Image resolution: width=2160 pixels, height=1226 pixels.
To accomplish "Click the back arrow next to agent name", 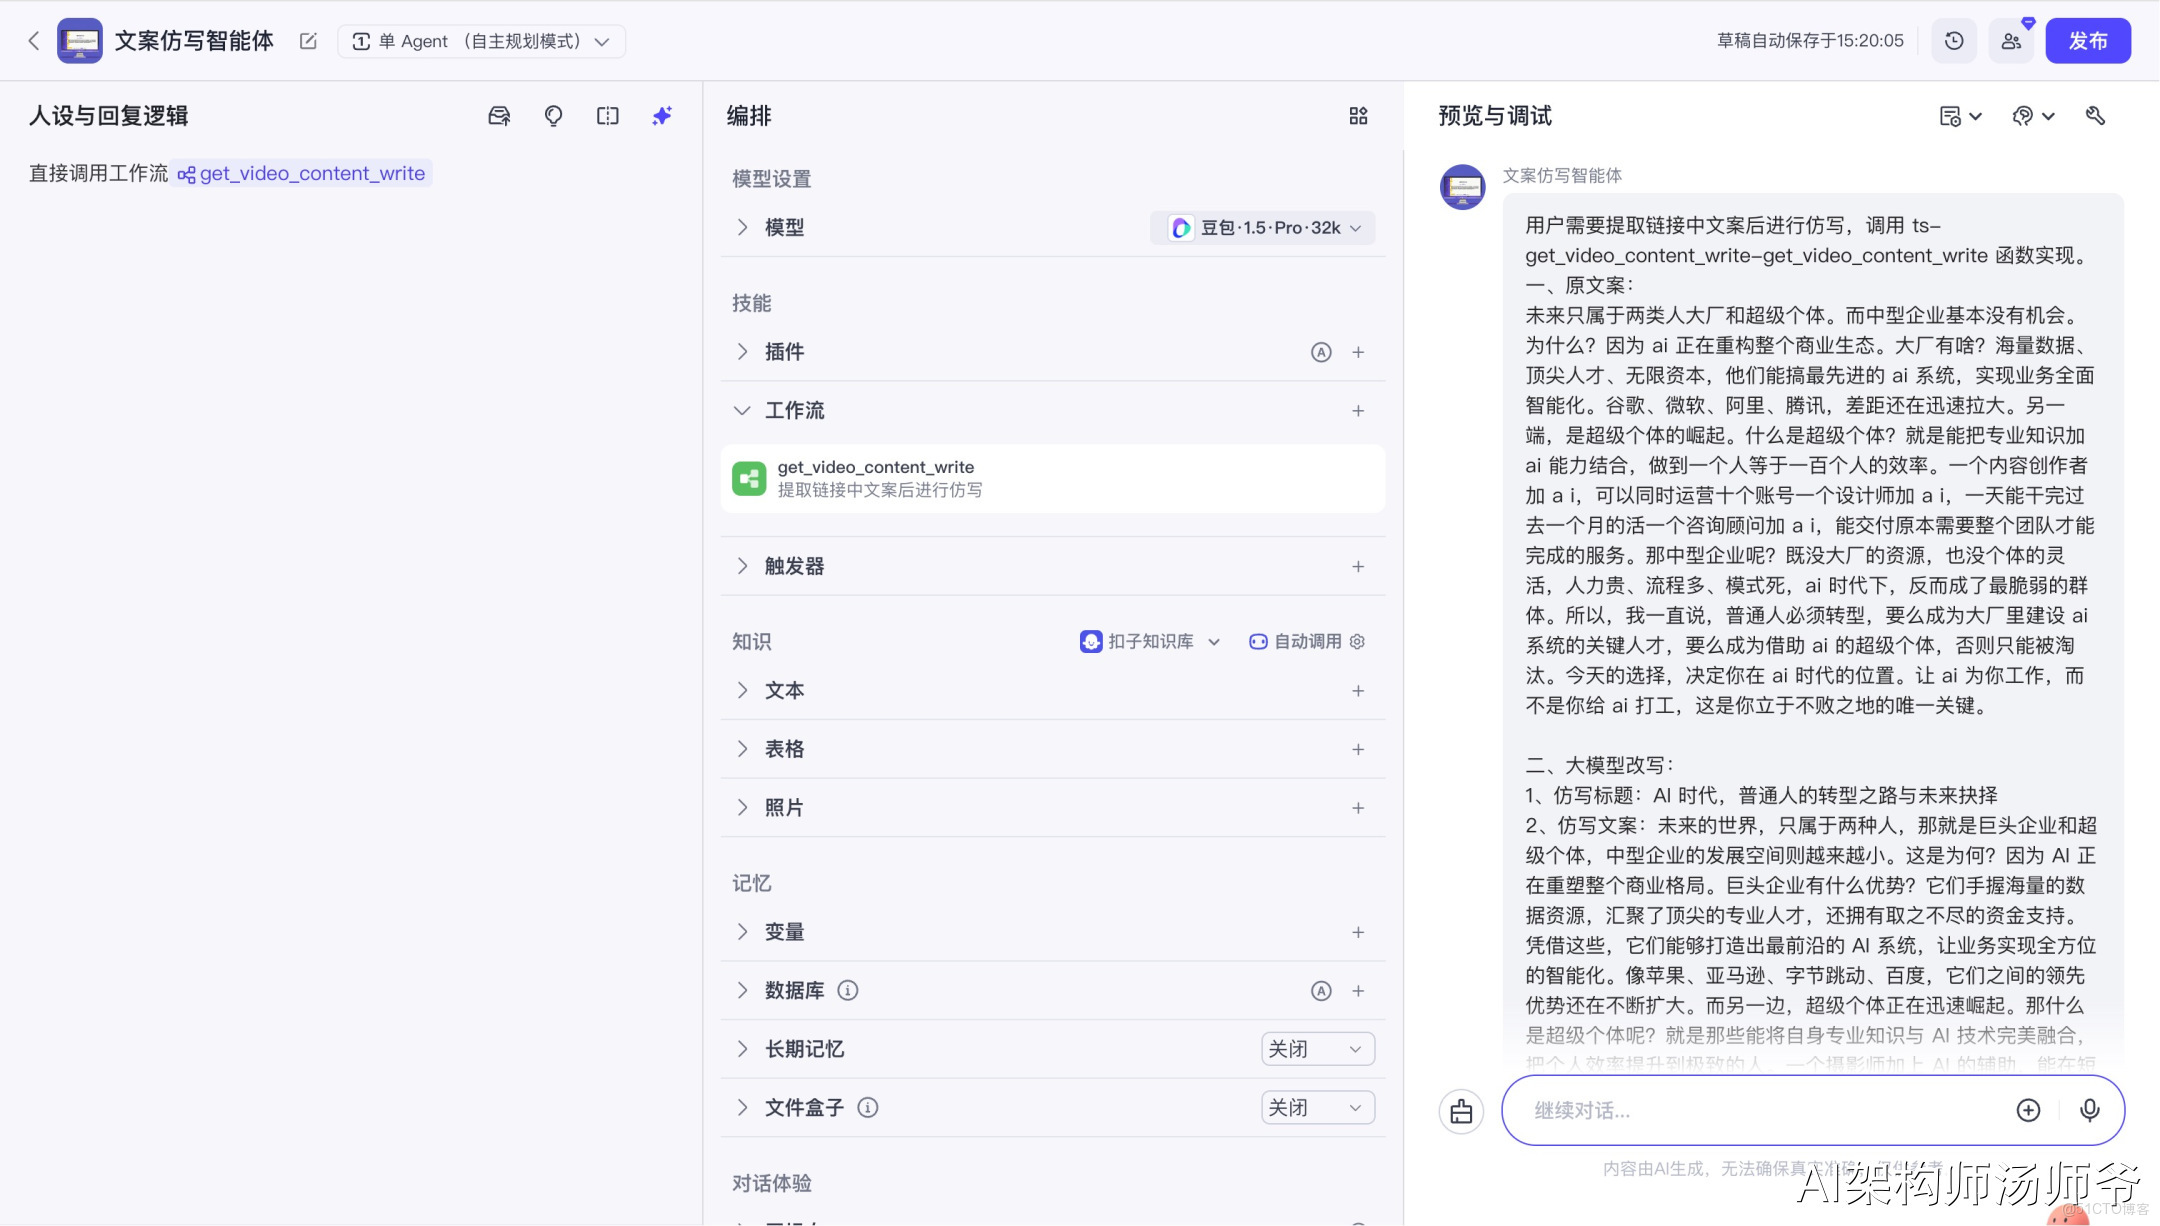I will tap(34, 41).
